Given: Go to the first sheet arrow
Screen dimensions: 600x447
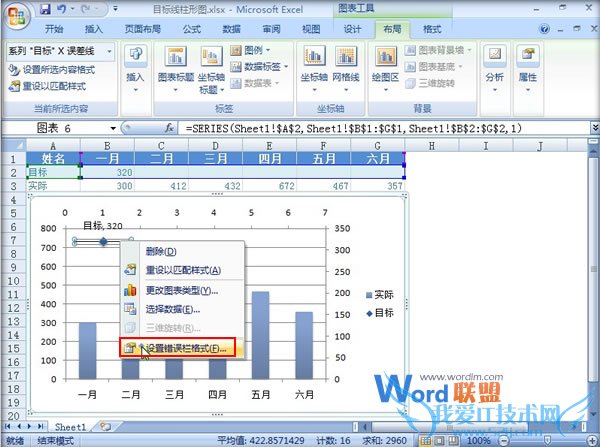Looking at the screenshot, I should [8, 426].
